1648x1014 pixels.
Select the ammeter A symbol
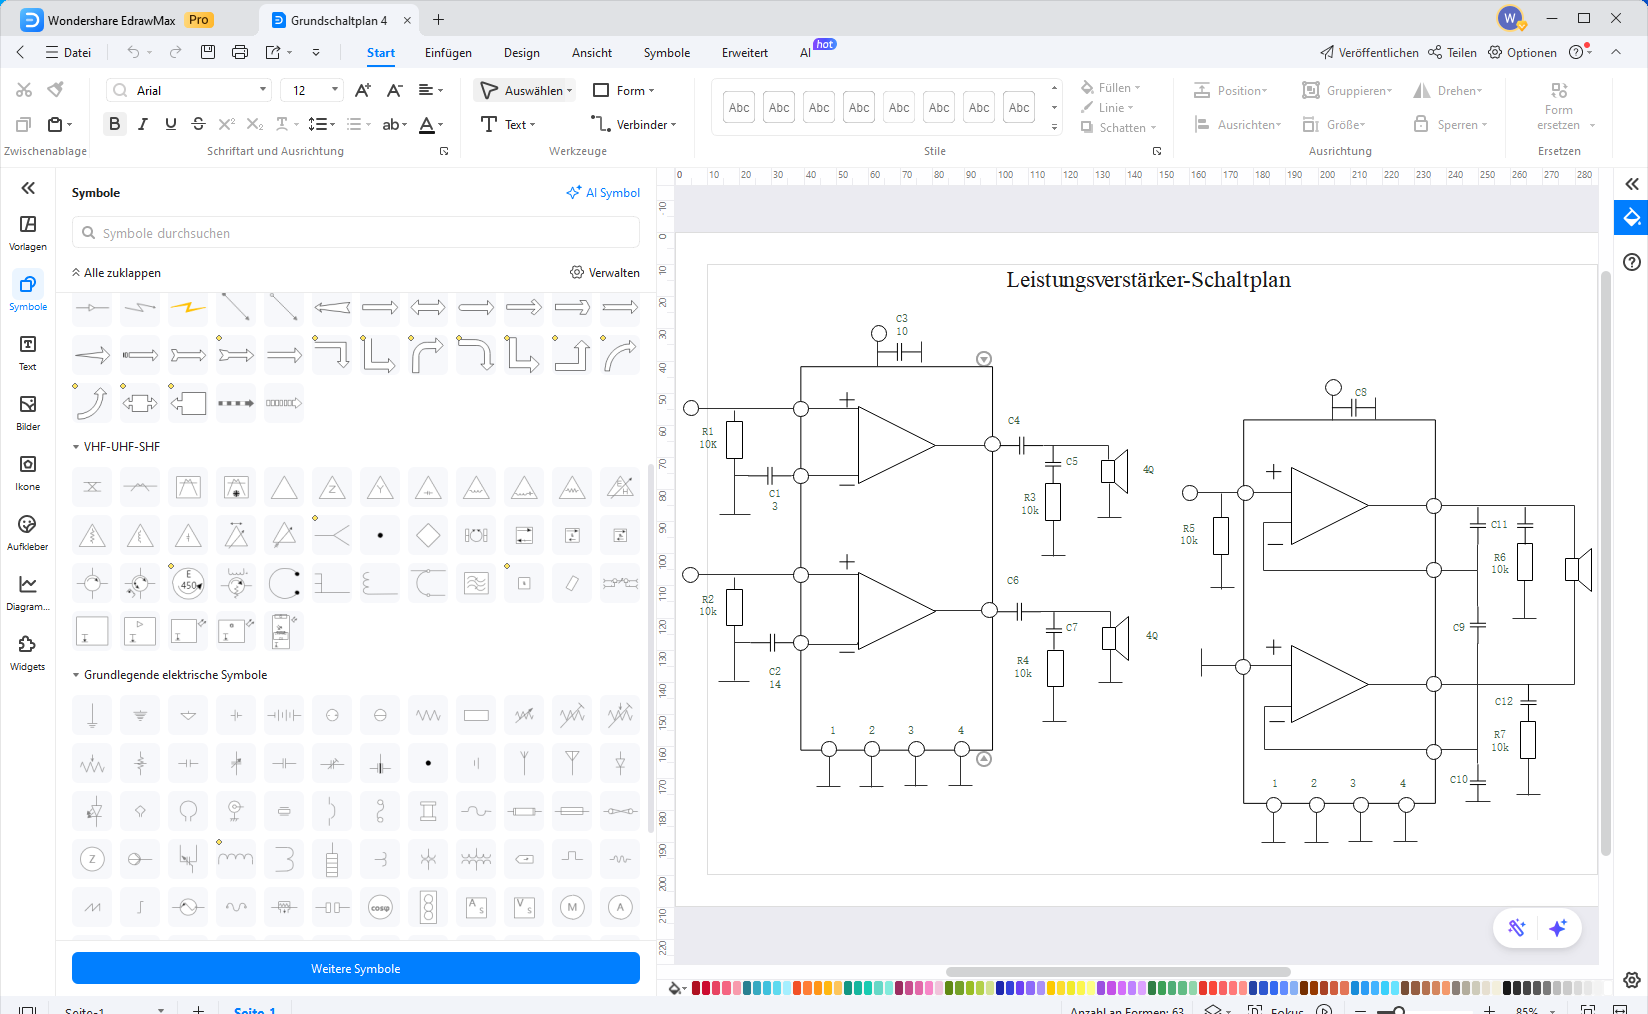(620, 907)
